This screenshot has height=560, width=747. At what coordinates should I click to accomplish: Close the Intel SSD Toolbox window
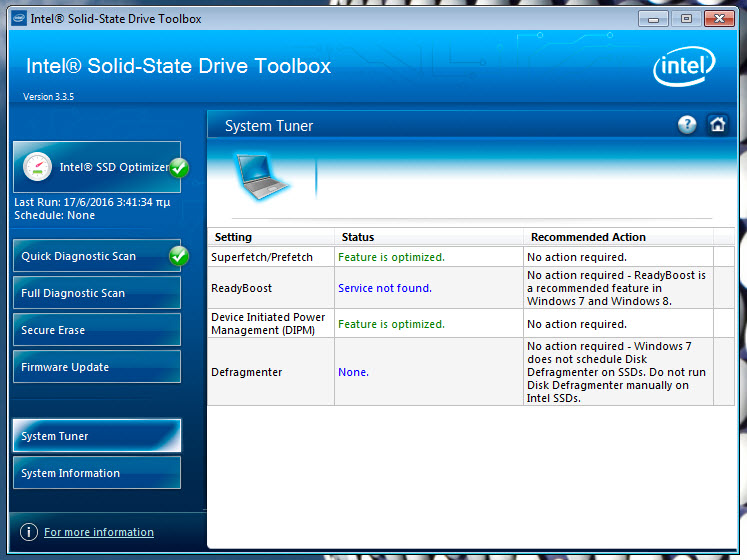(x=719, y=19)
